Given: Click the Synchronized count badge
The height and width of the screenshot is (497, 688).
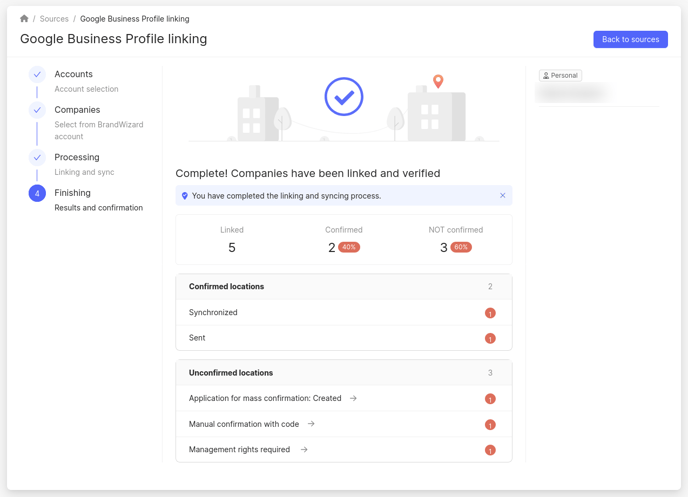Looking at the screenshot, I should [x=490, y=313].
